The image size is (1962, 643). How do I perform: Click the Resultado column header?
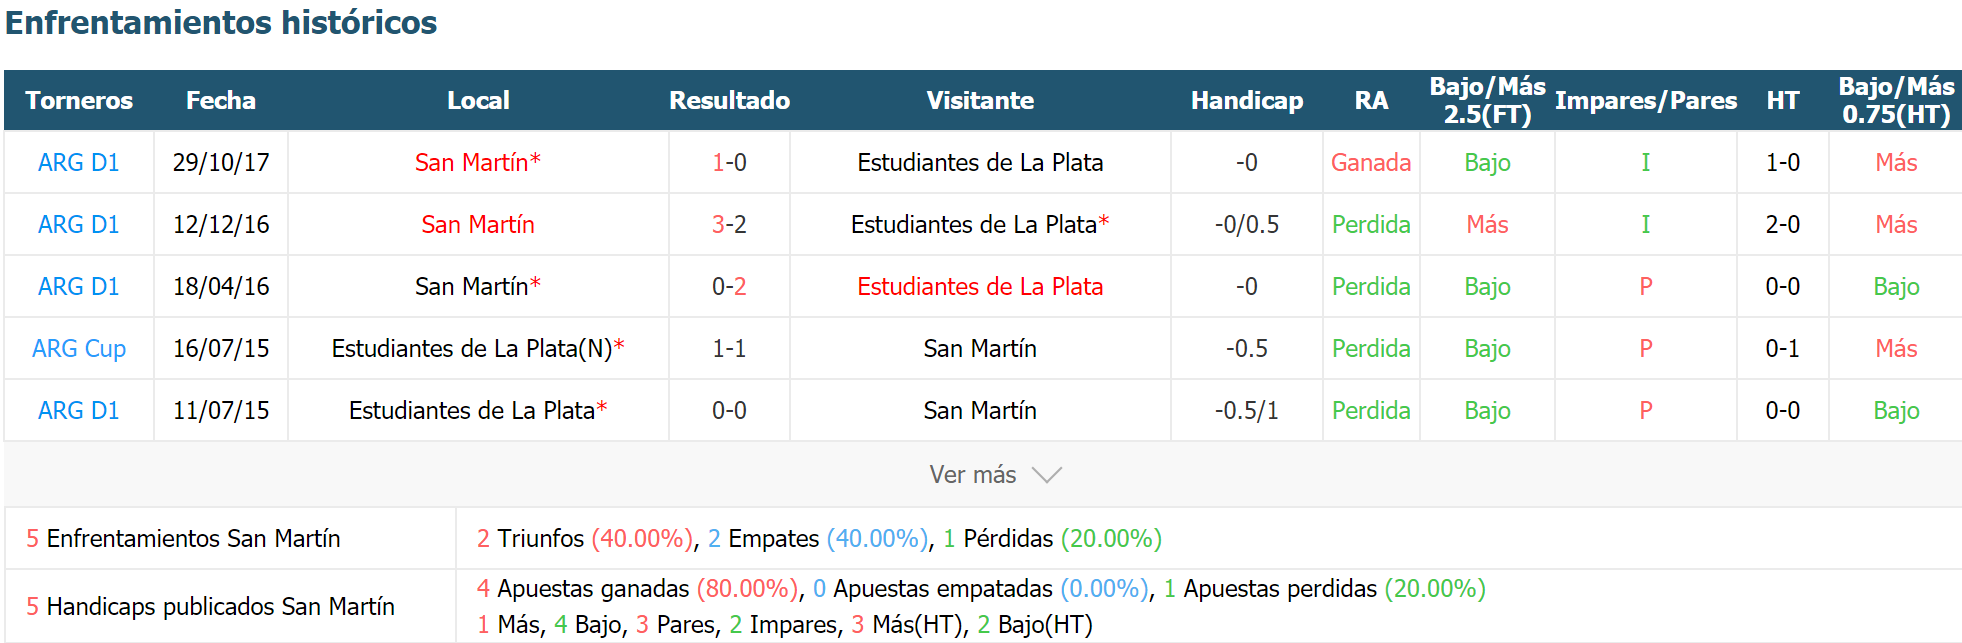click(729, 100)
